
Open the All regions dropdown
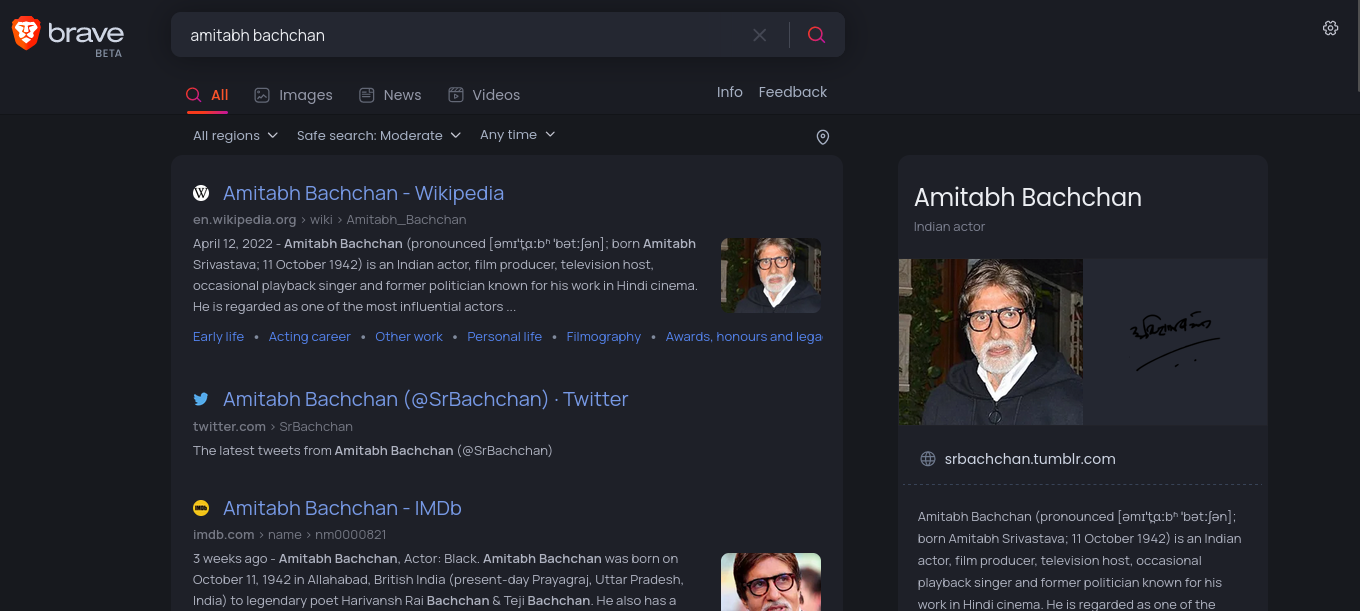(235, 136)
